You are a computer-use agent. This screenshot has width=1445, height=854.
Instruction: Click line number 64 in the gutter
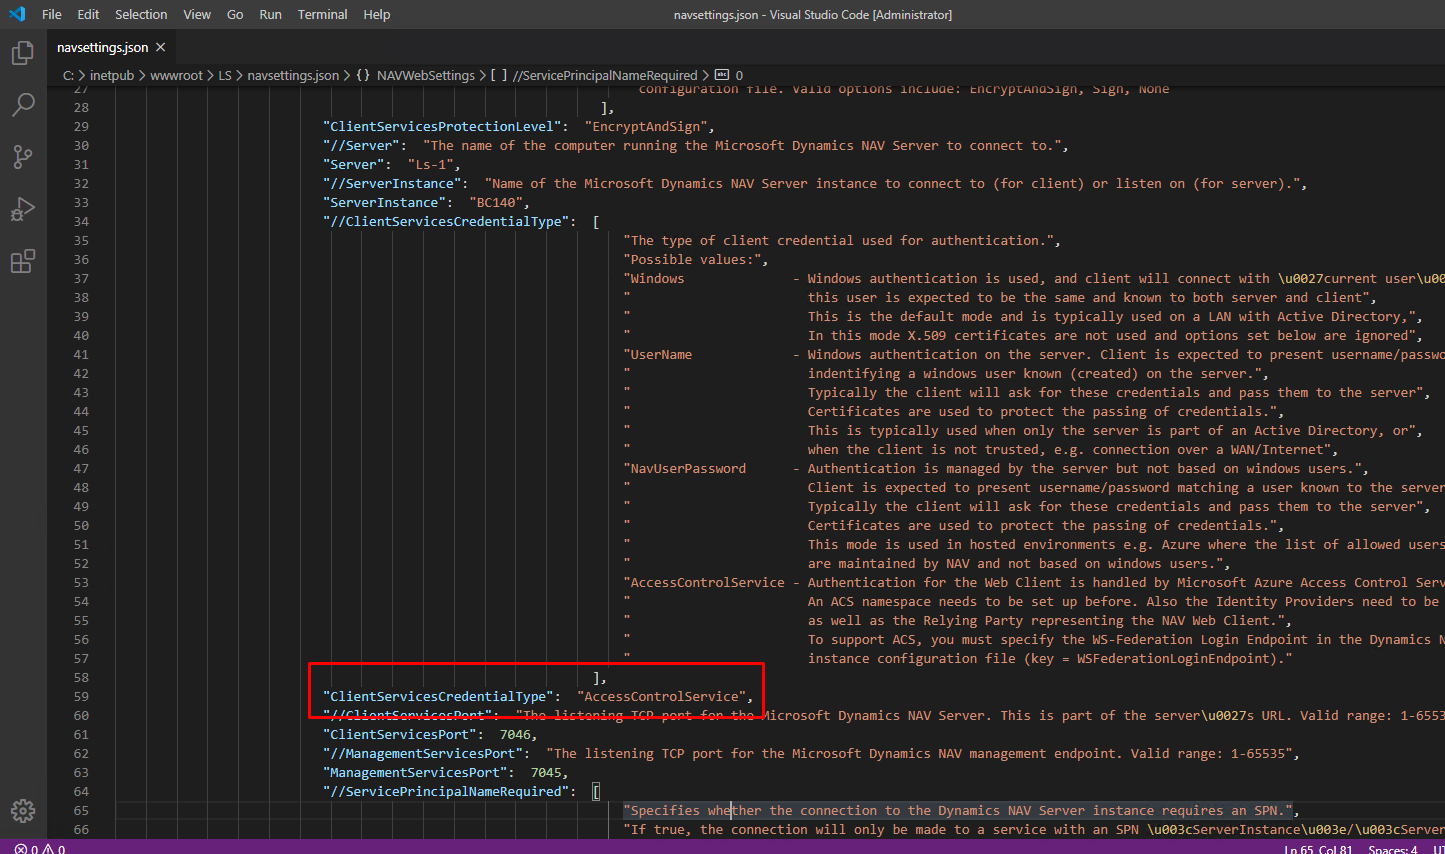81,792
